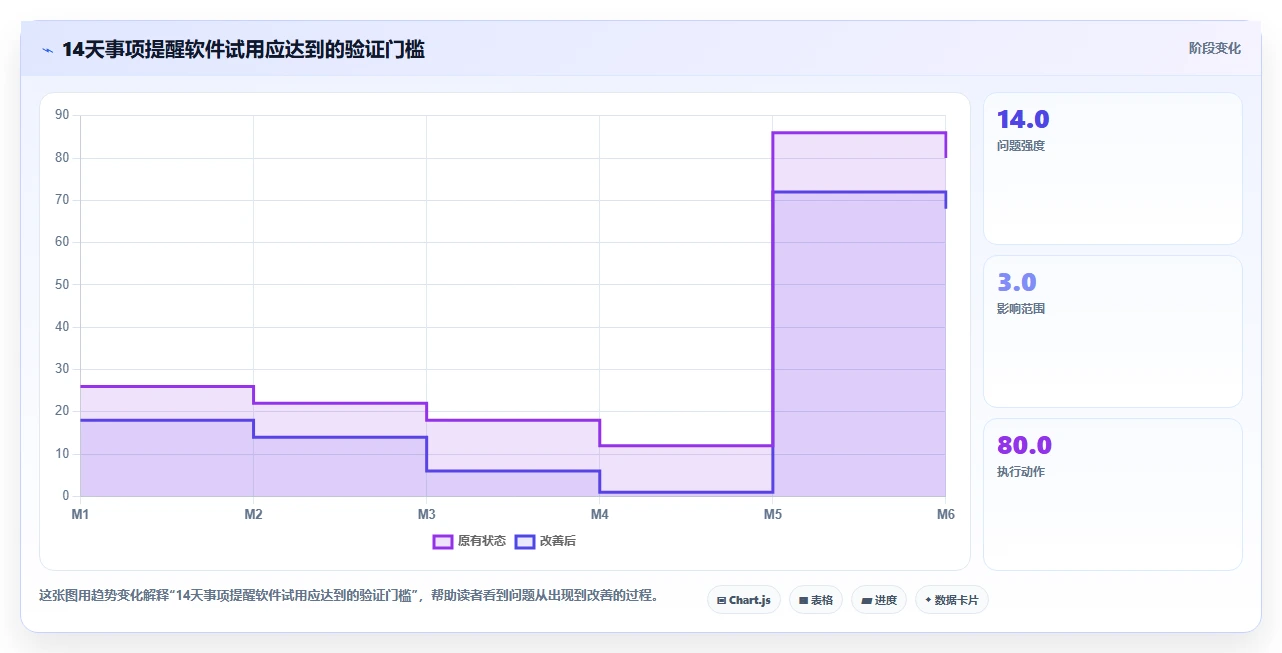Image resolution: width=1282 pixels, height=653 pixels.
Task: Toggle the 改善后 legend series
Action: tap(545, 541)
